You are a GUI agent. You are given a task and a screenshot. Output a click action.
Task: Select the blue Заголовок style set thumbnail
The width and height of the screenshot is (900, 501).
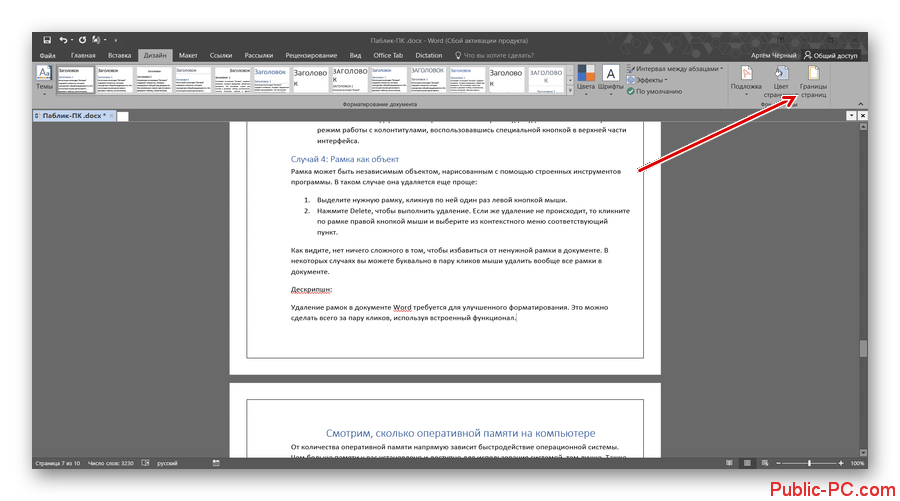[x=270, y=80]
